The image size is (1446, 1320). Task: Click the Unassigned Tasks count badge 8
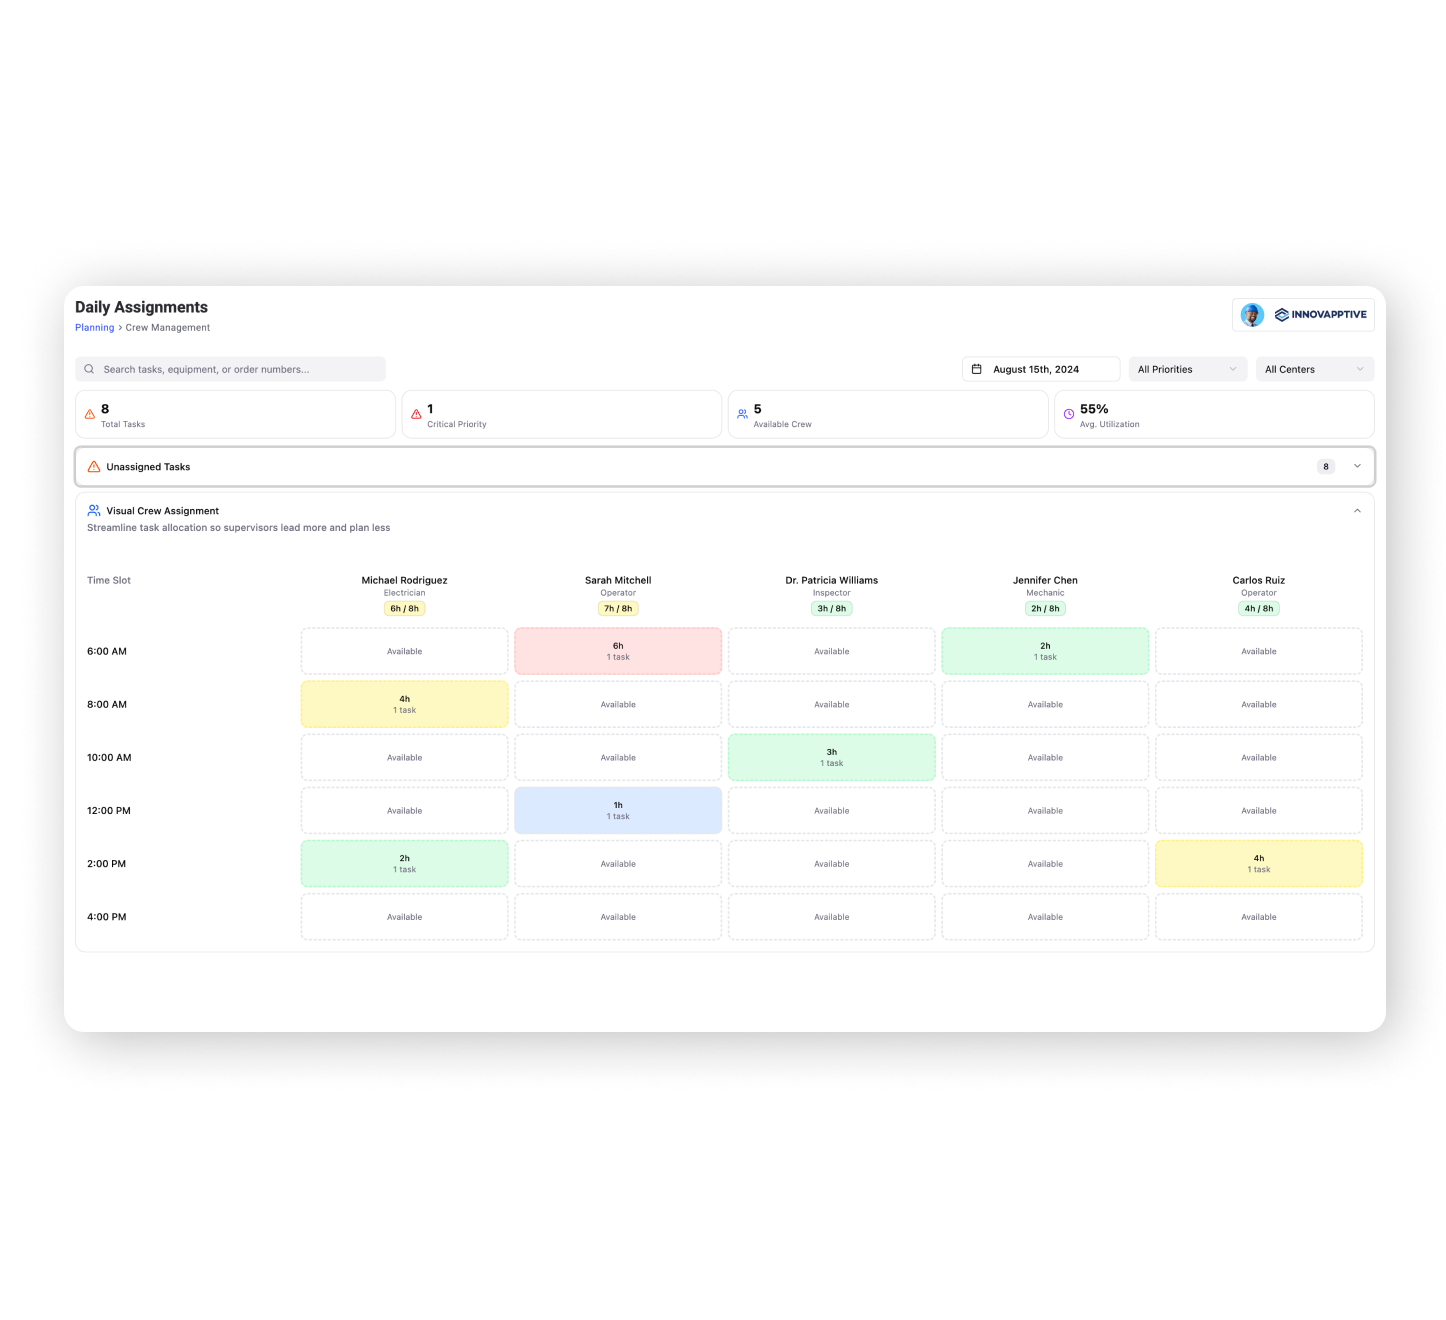click(x=1326, y=467)
